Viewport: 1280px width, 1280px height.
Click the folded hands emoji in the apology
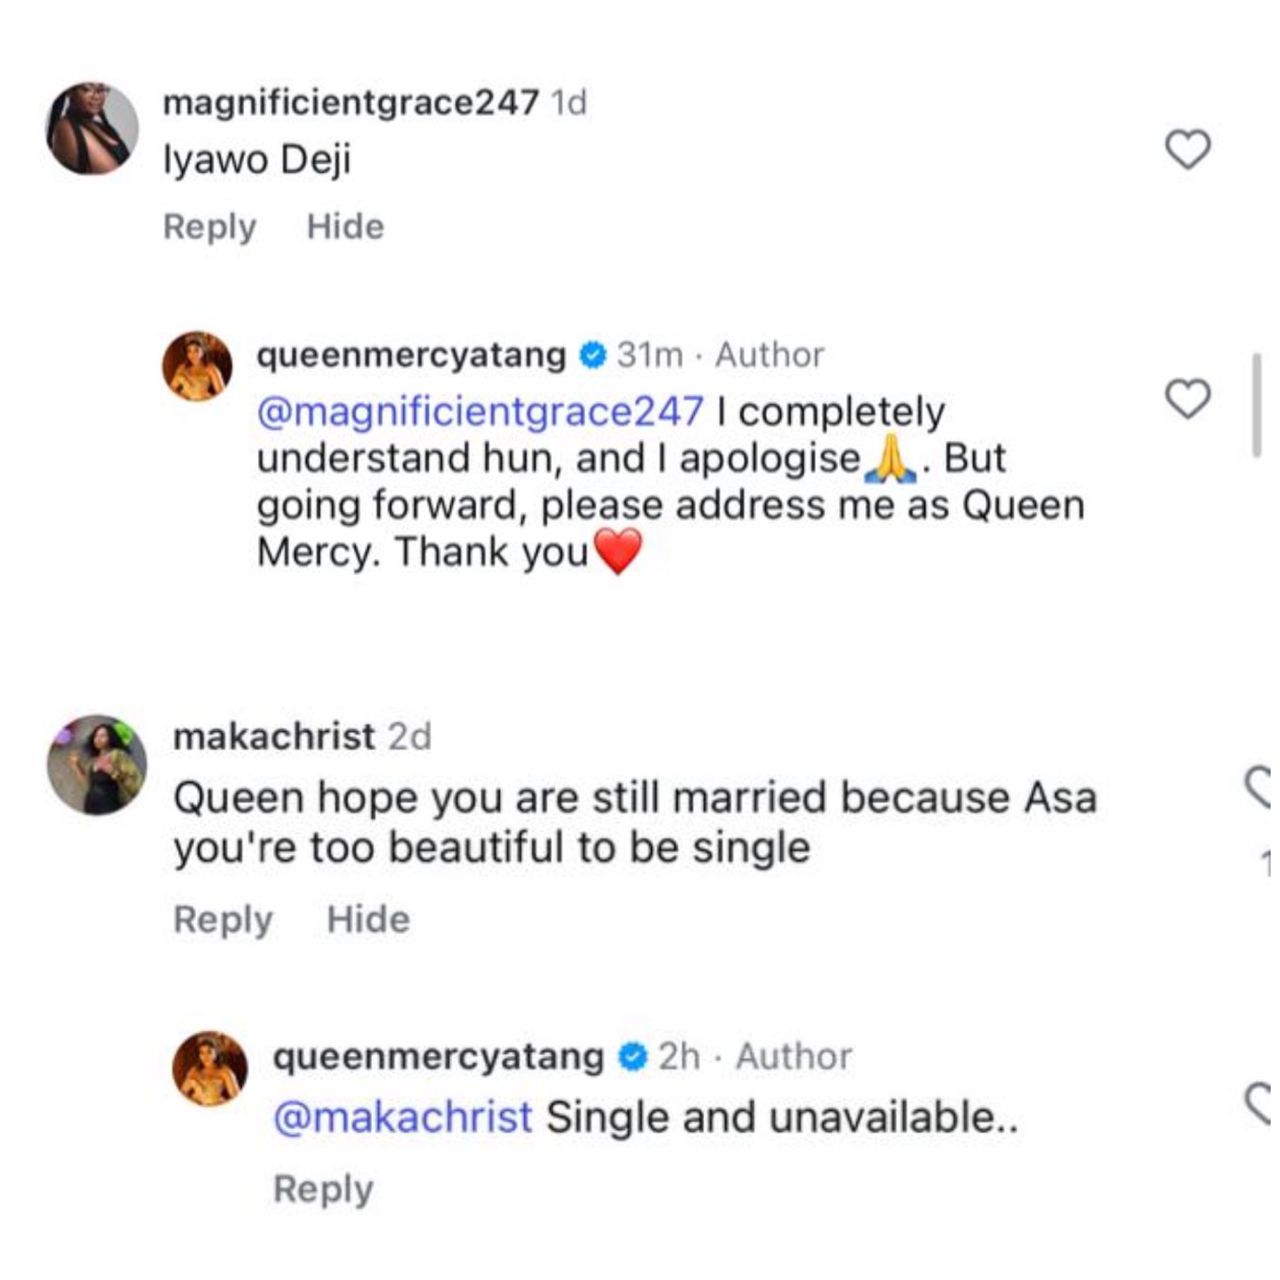889,459
